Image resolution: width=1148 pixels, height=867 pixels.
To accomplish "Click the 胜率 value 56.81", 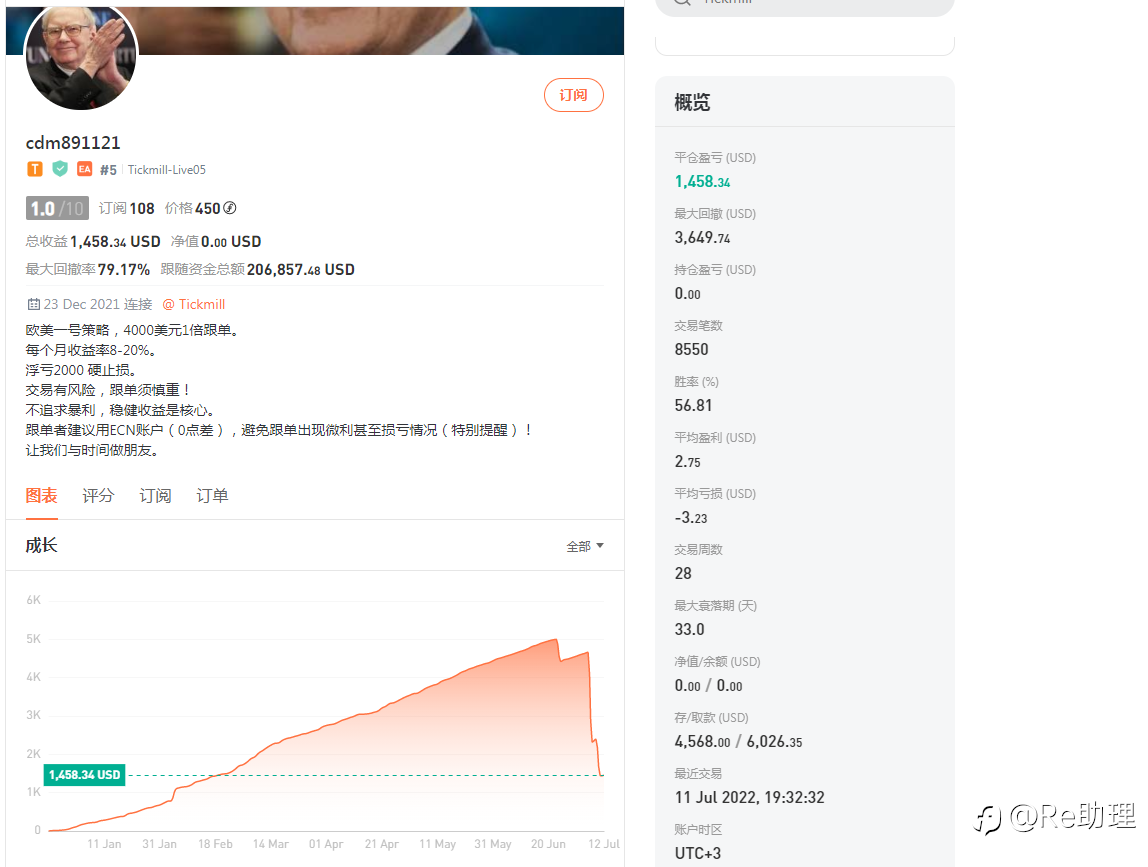I will (x=693, y=405).
